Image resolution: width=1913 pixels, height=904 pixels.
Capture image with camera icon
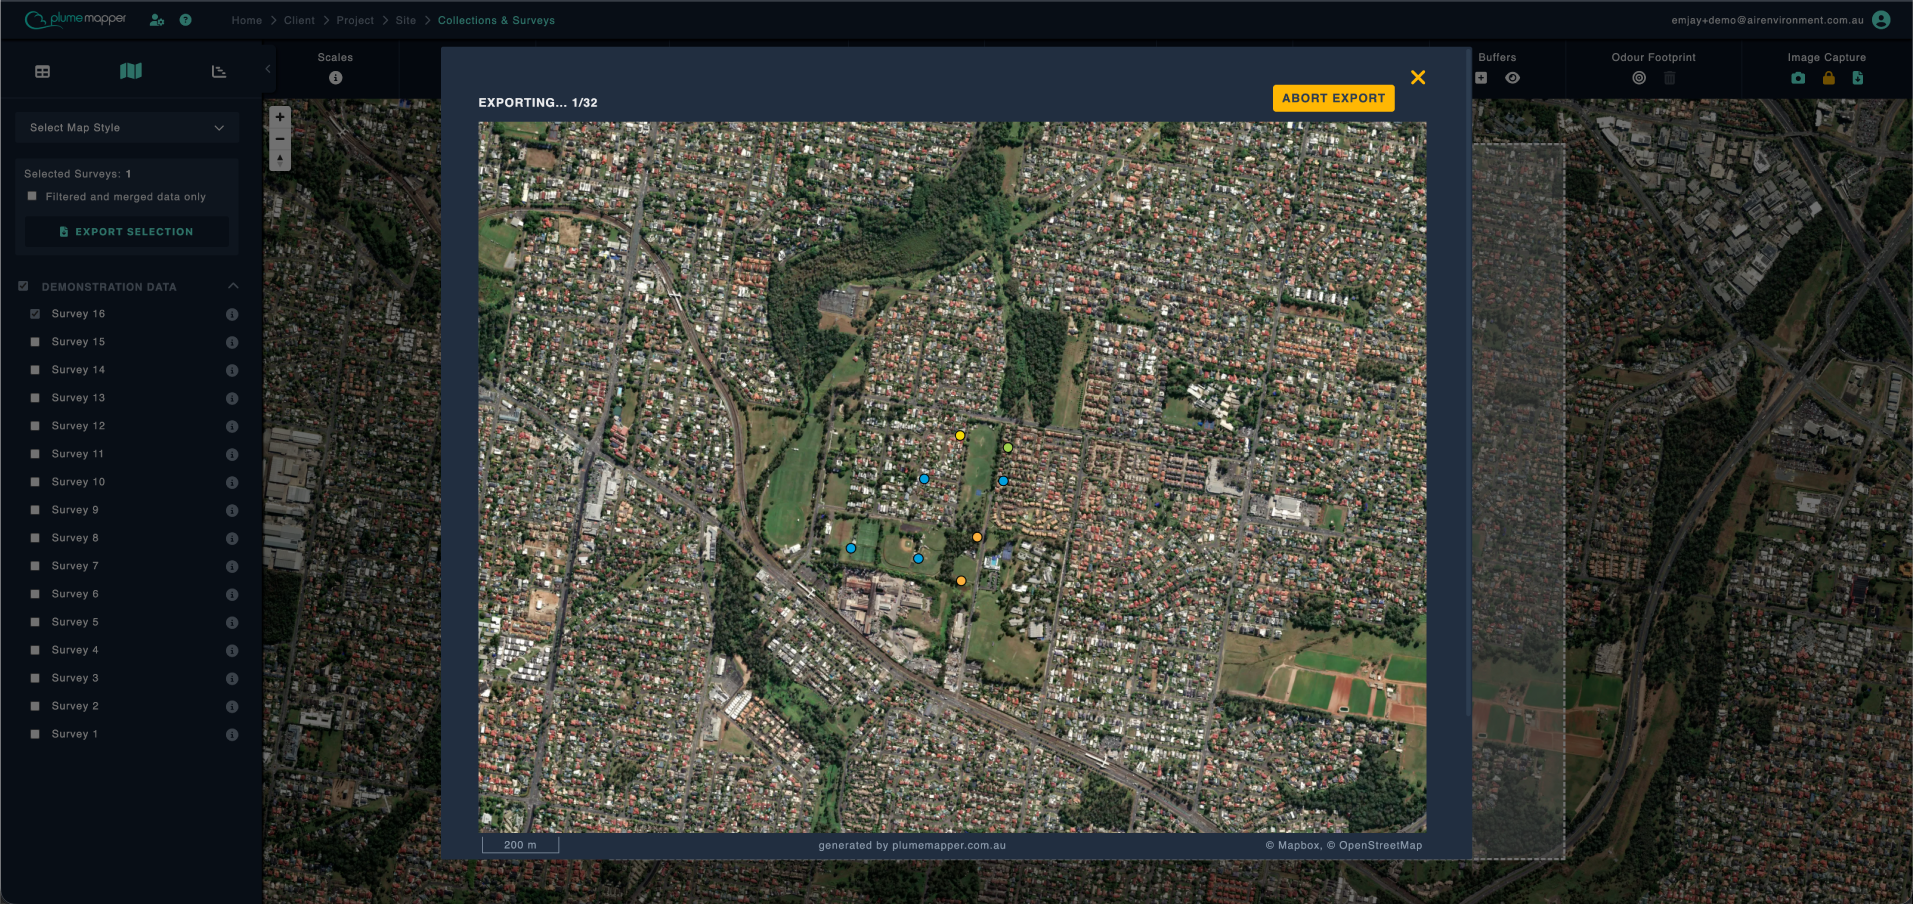click(x=1798, y=78)
